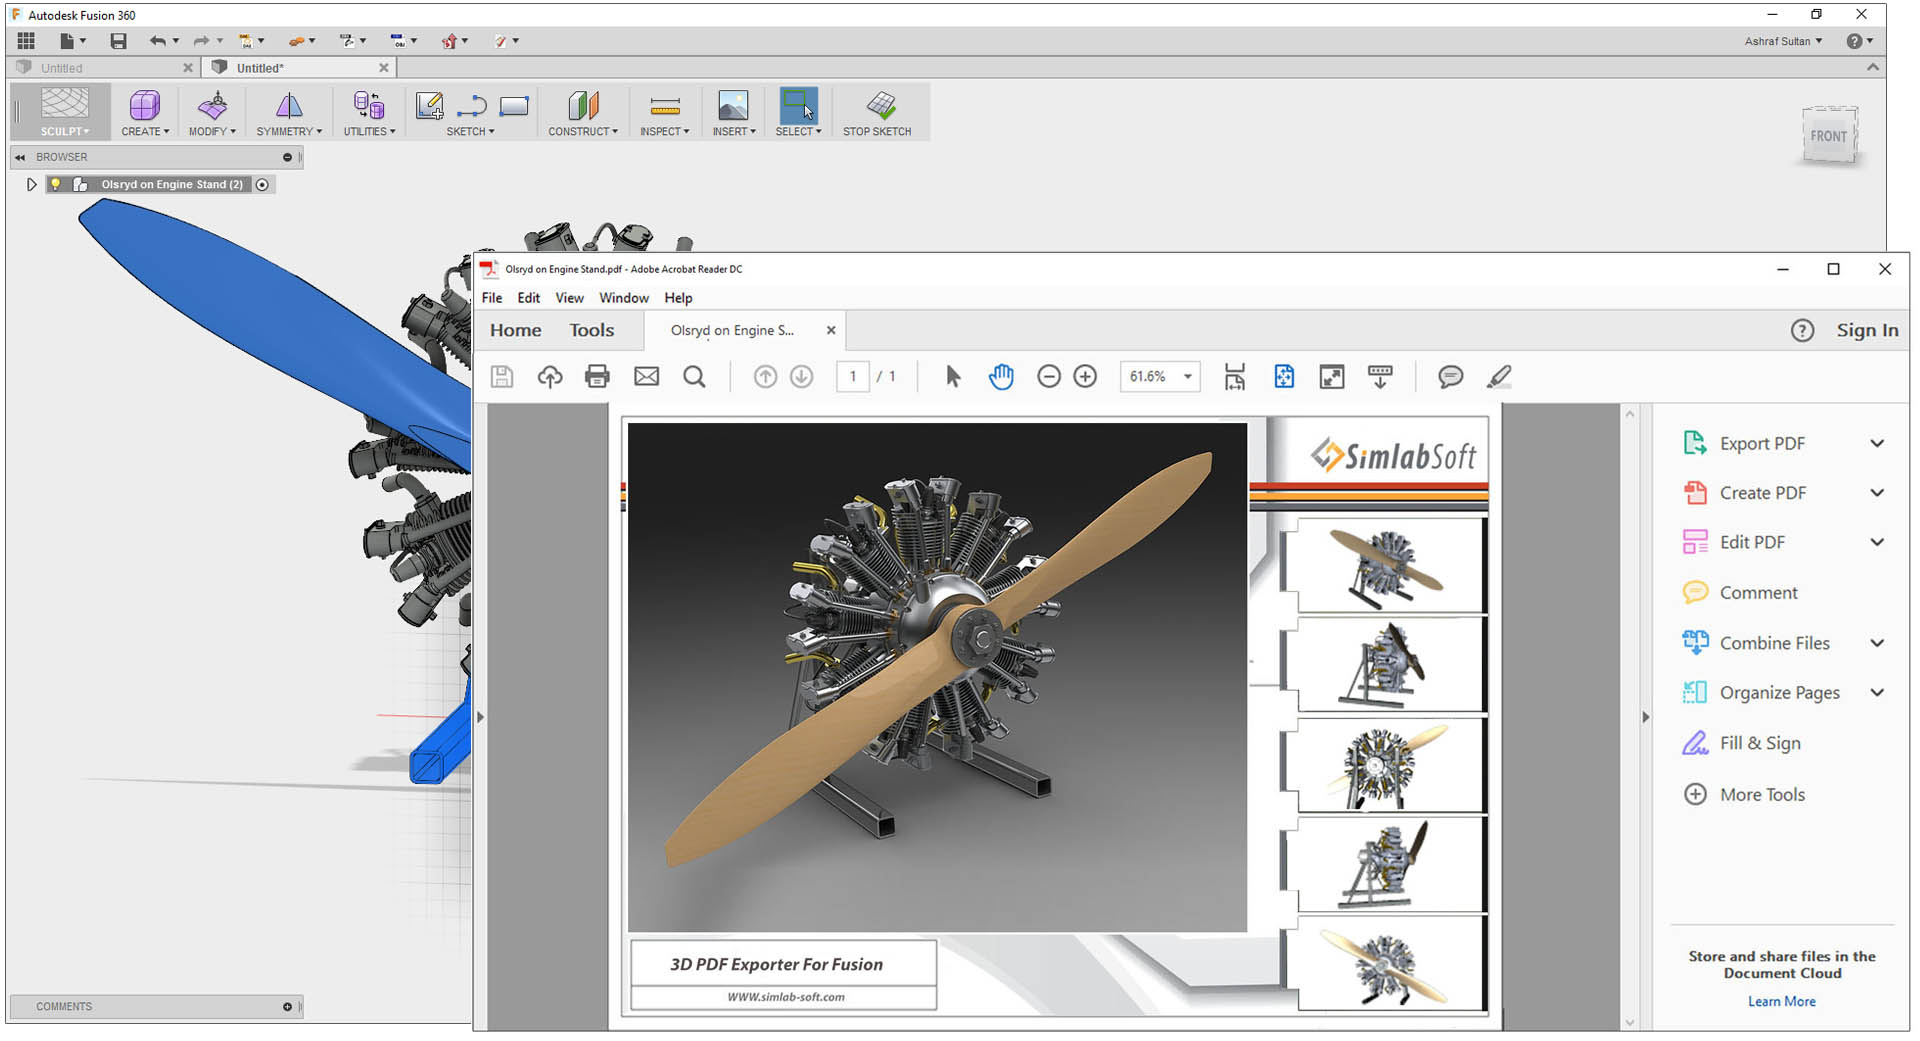The width and height of the screenshot is (1920, 1041).
Task: Expand the Acrobat left navigation pane arrow
Action: coord(480,717)
